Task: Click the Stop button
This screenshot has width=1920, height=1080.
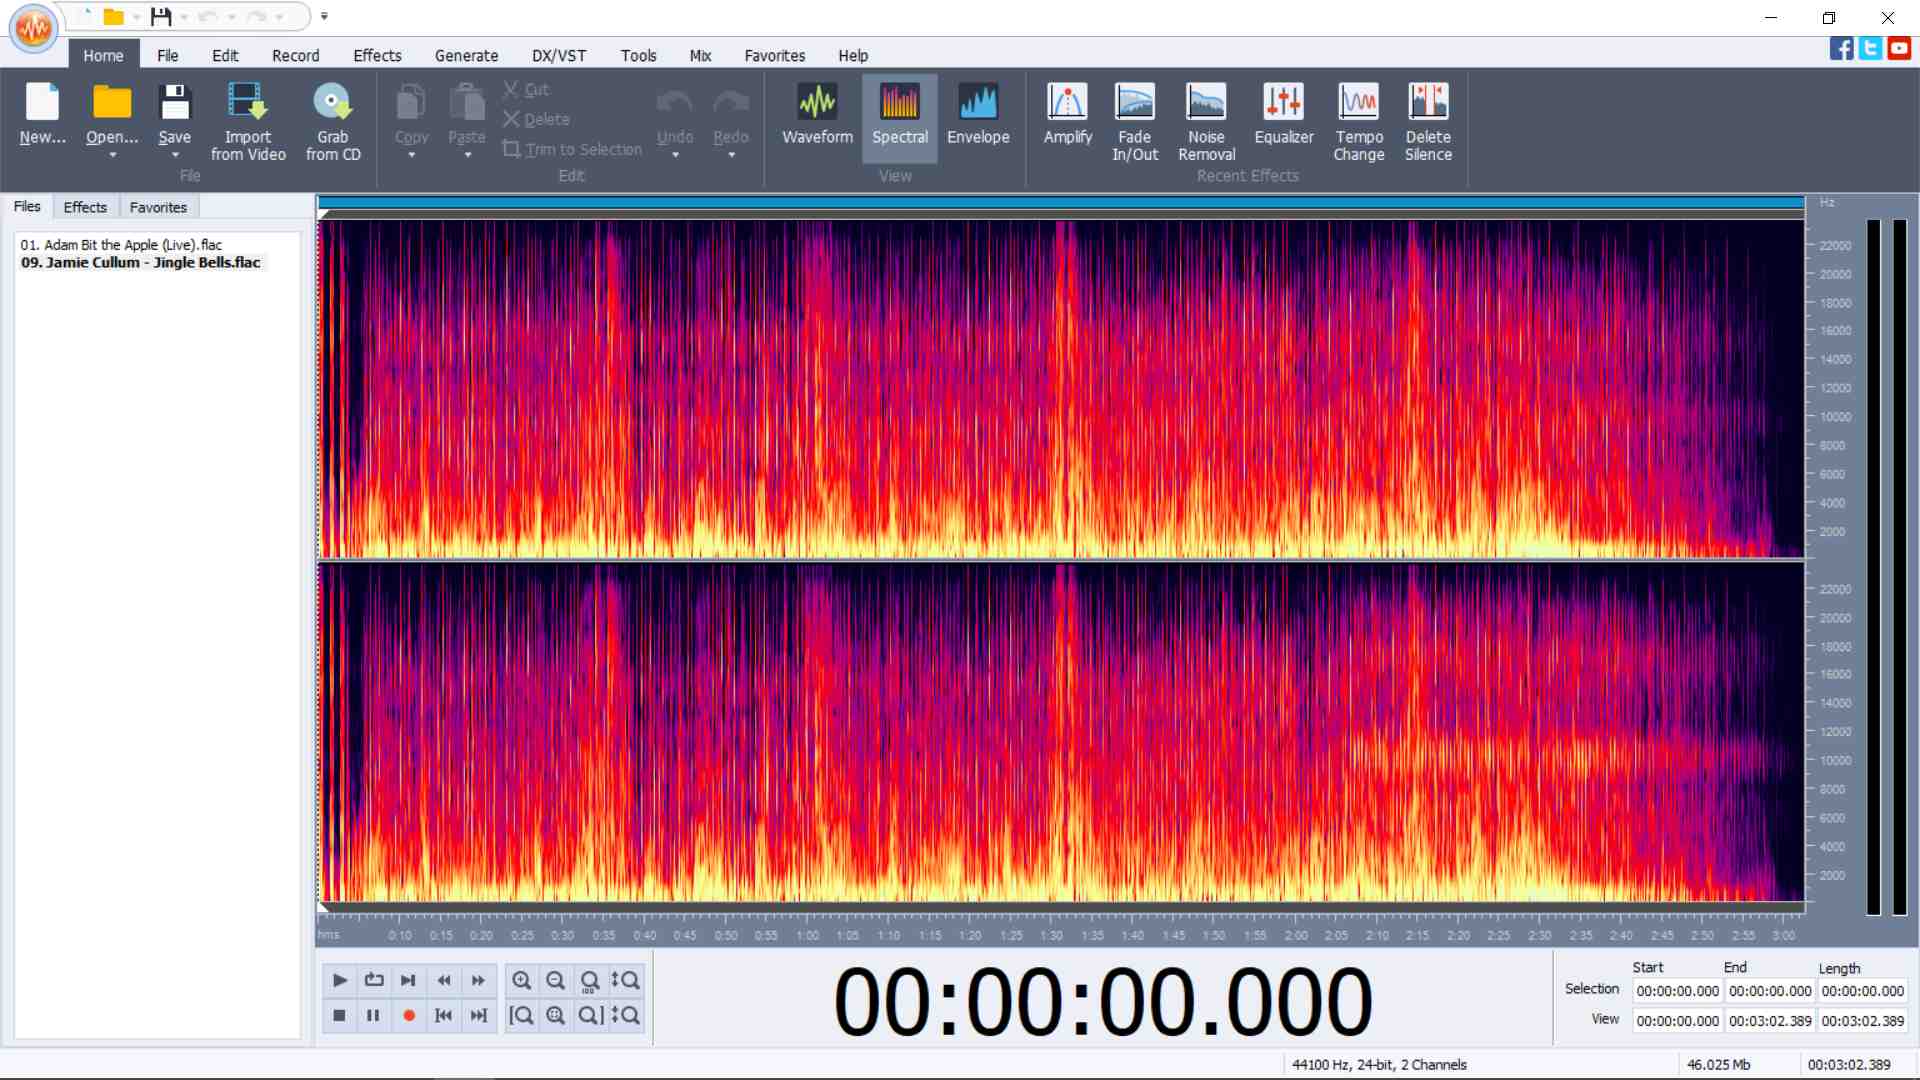Action: point(339,1015)
